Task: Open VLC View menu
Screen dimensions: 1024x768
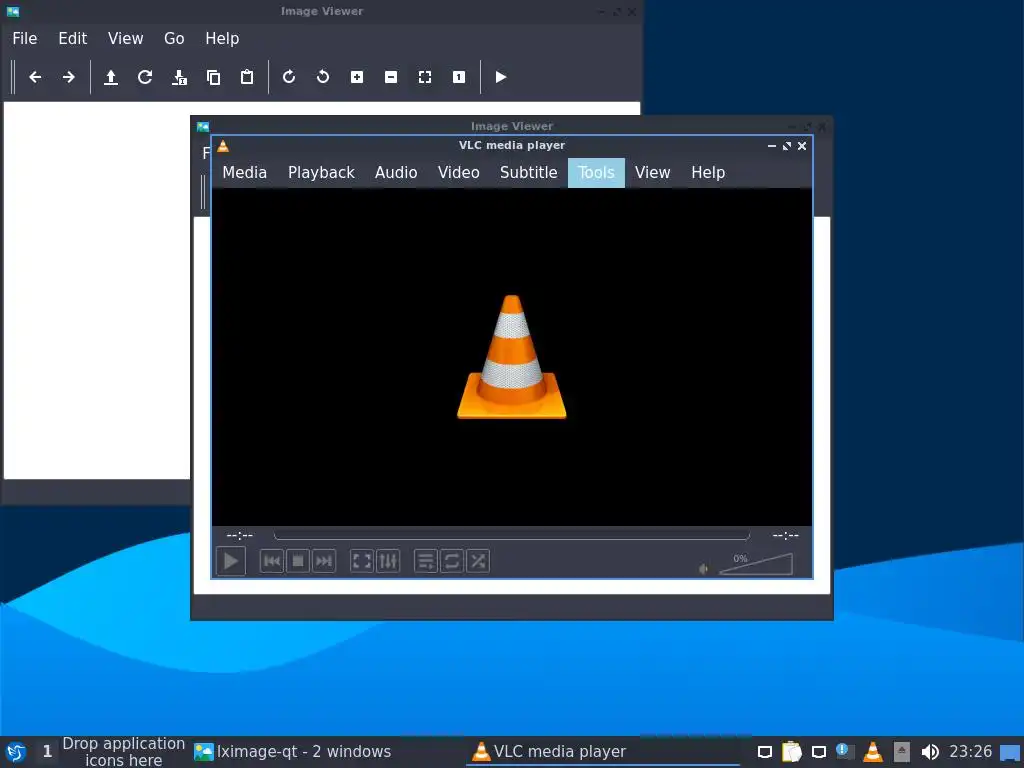Action: pyautogui.click(x=652, y=172)
